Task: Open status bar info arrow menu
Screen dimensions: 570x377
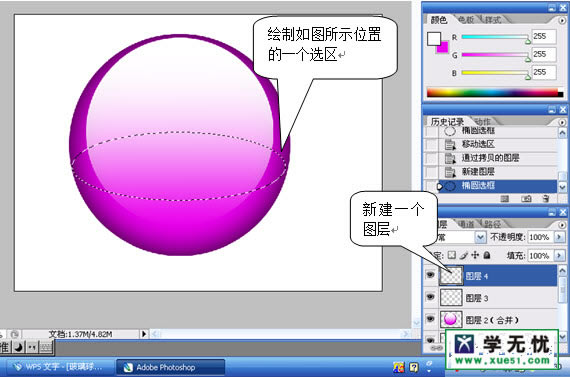Action: click(x=144, y=334)
